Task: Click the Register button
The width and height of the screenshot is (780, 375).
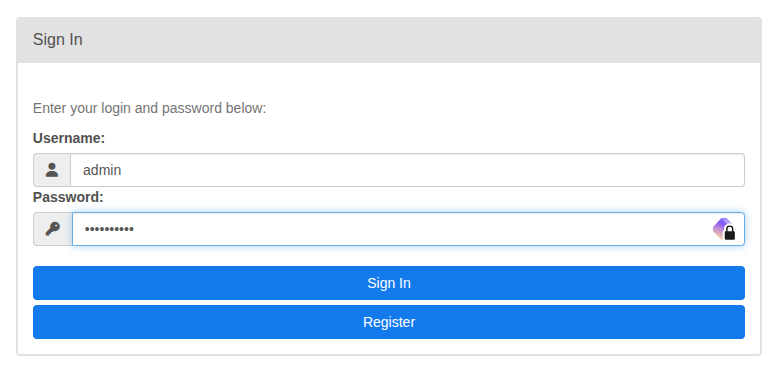Action: [x=389, y=322]
